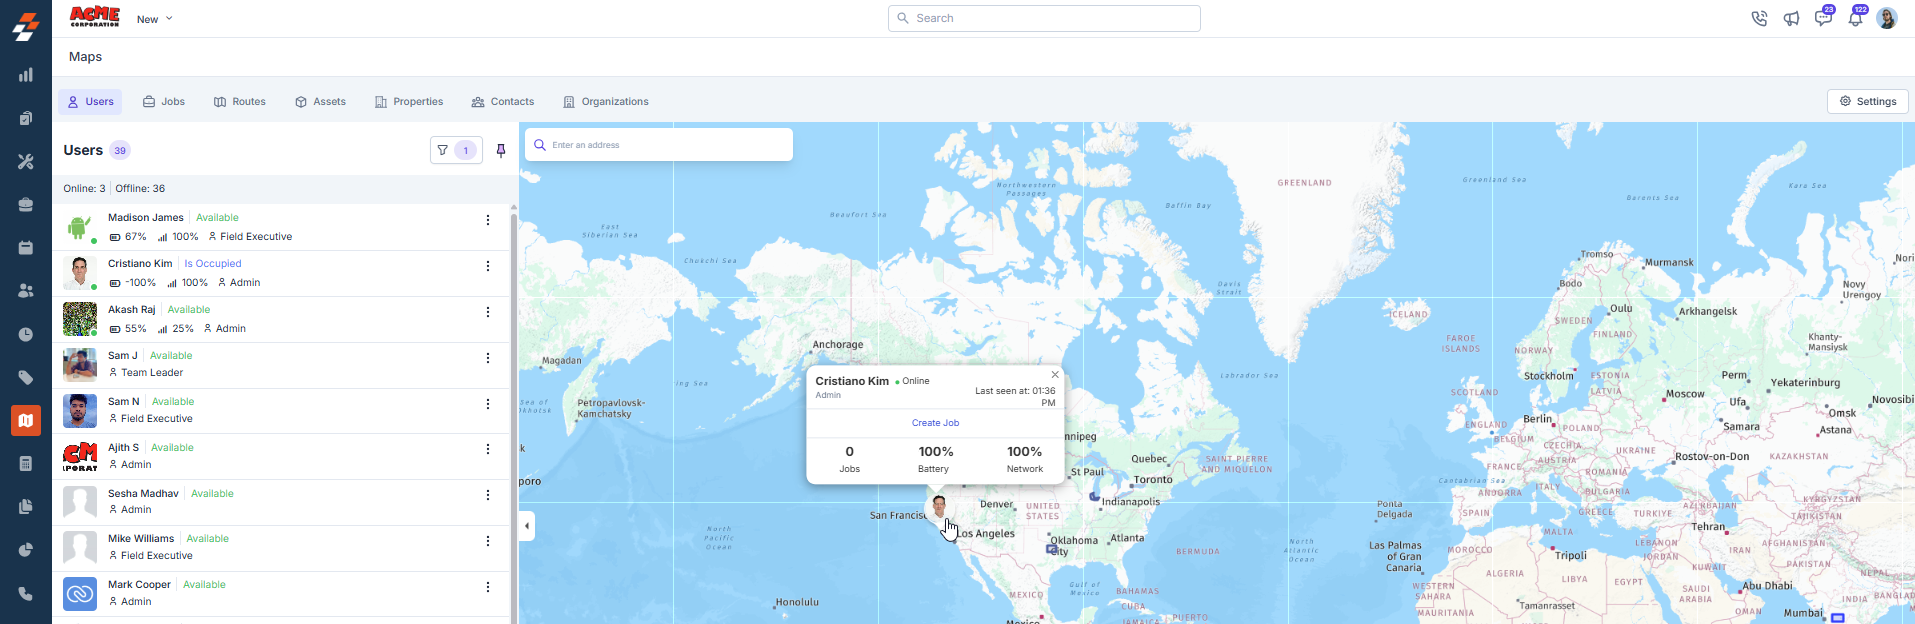Image resolution: width=1915 pixels, height=624 pixels.
Task: Click the Indianapolis map marker
Action: 1094,496
